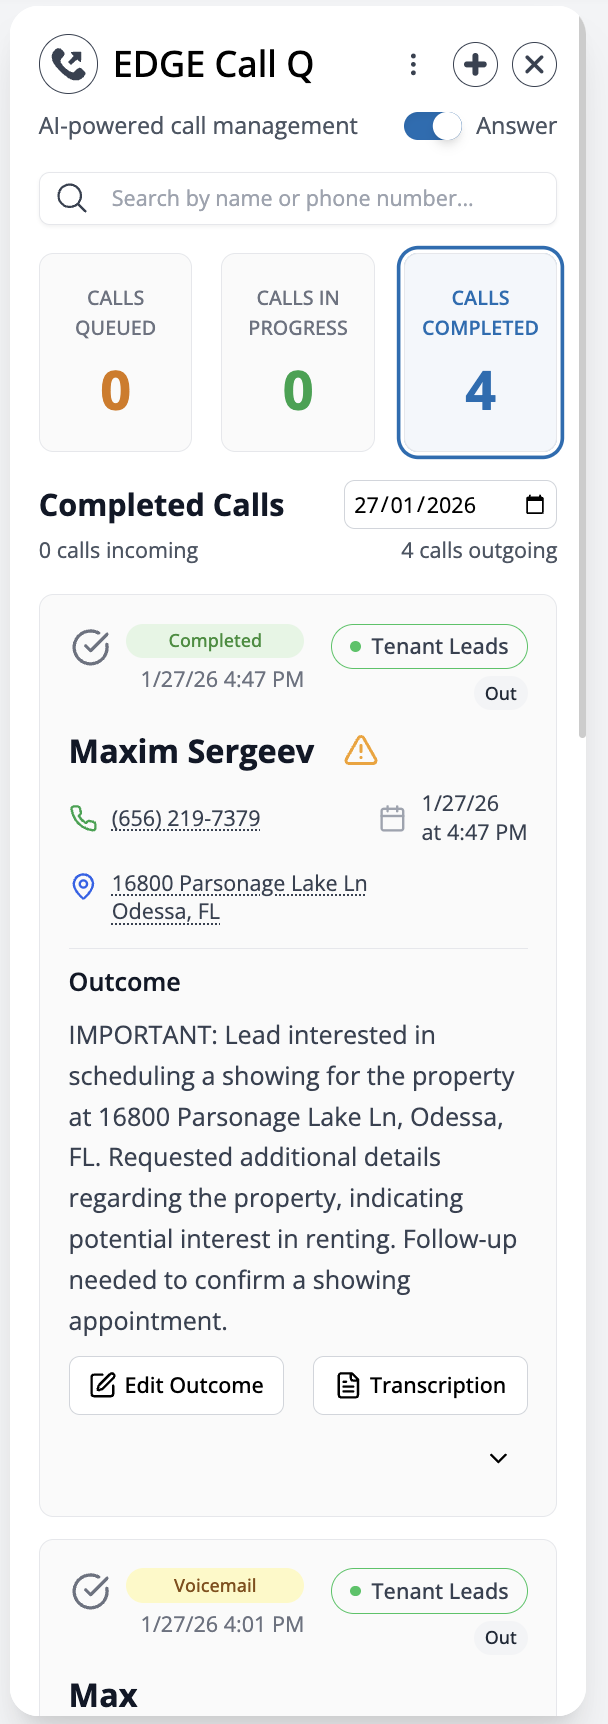608x1724 pixels.
Task: Click the checkmark circle on the Completed call
Action: point(91,647)
